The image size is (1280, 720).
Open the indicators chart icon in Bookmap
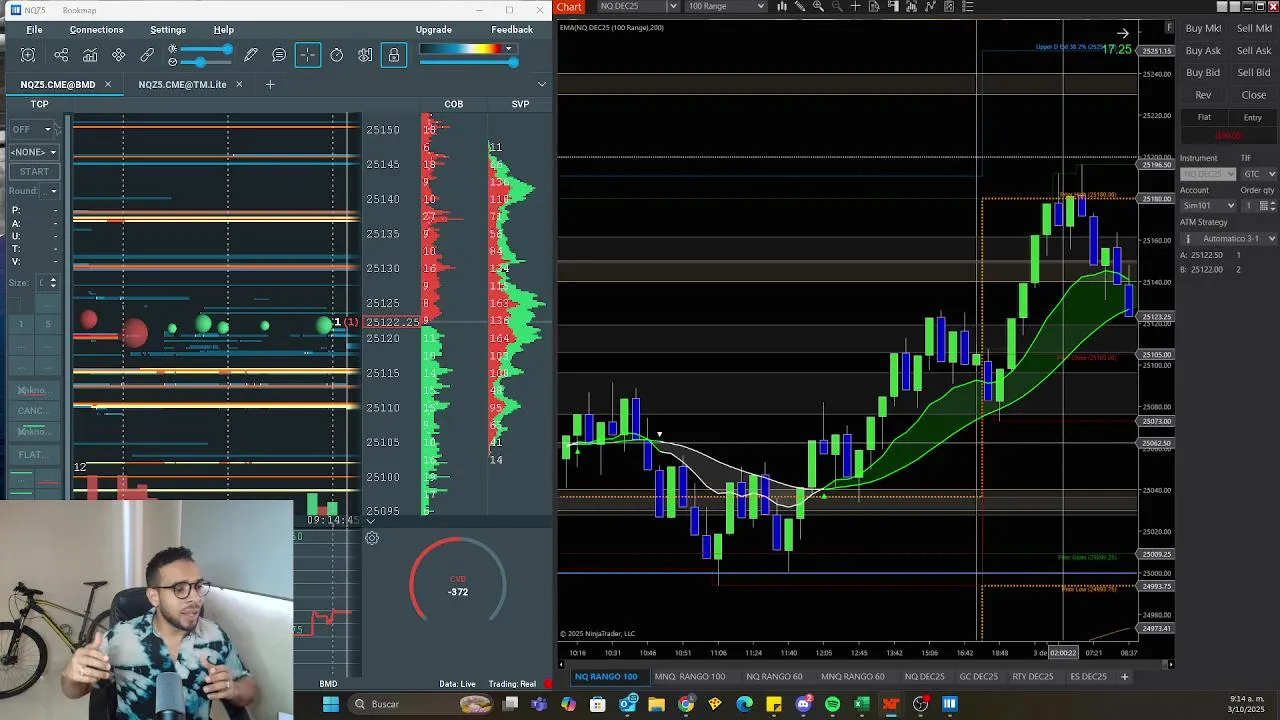pyautogui.click(x=90, y=55)
